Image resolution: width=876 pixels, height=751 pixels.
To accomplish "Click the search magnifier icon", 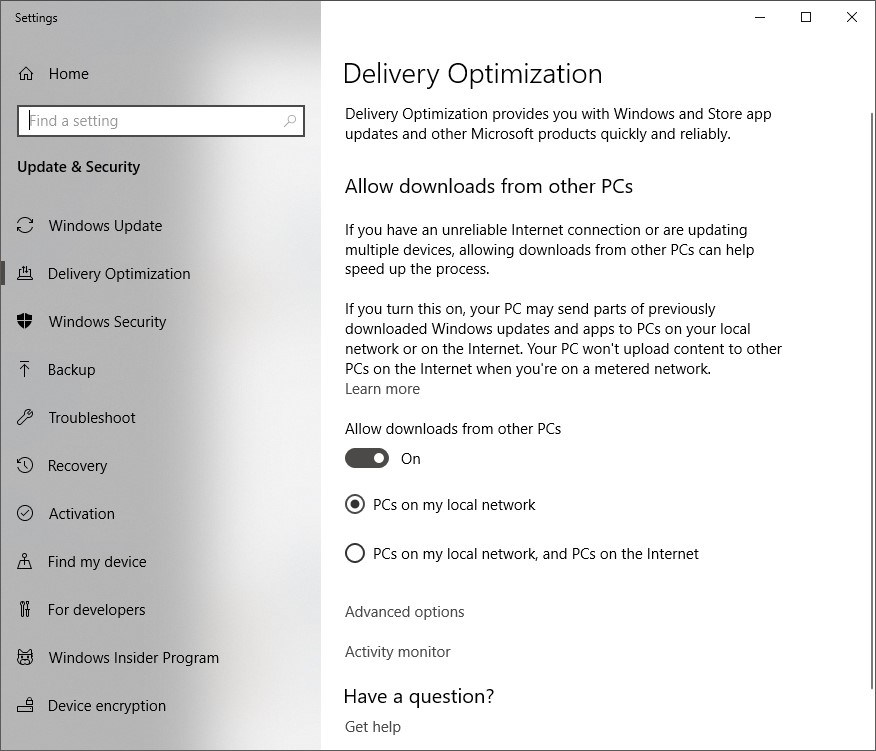I will pos(289,121).
